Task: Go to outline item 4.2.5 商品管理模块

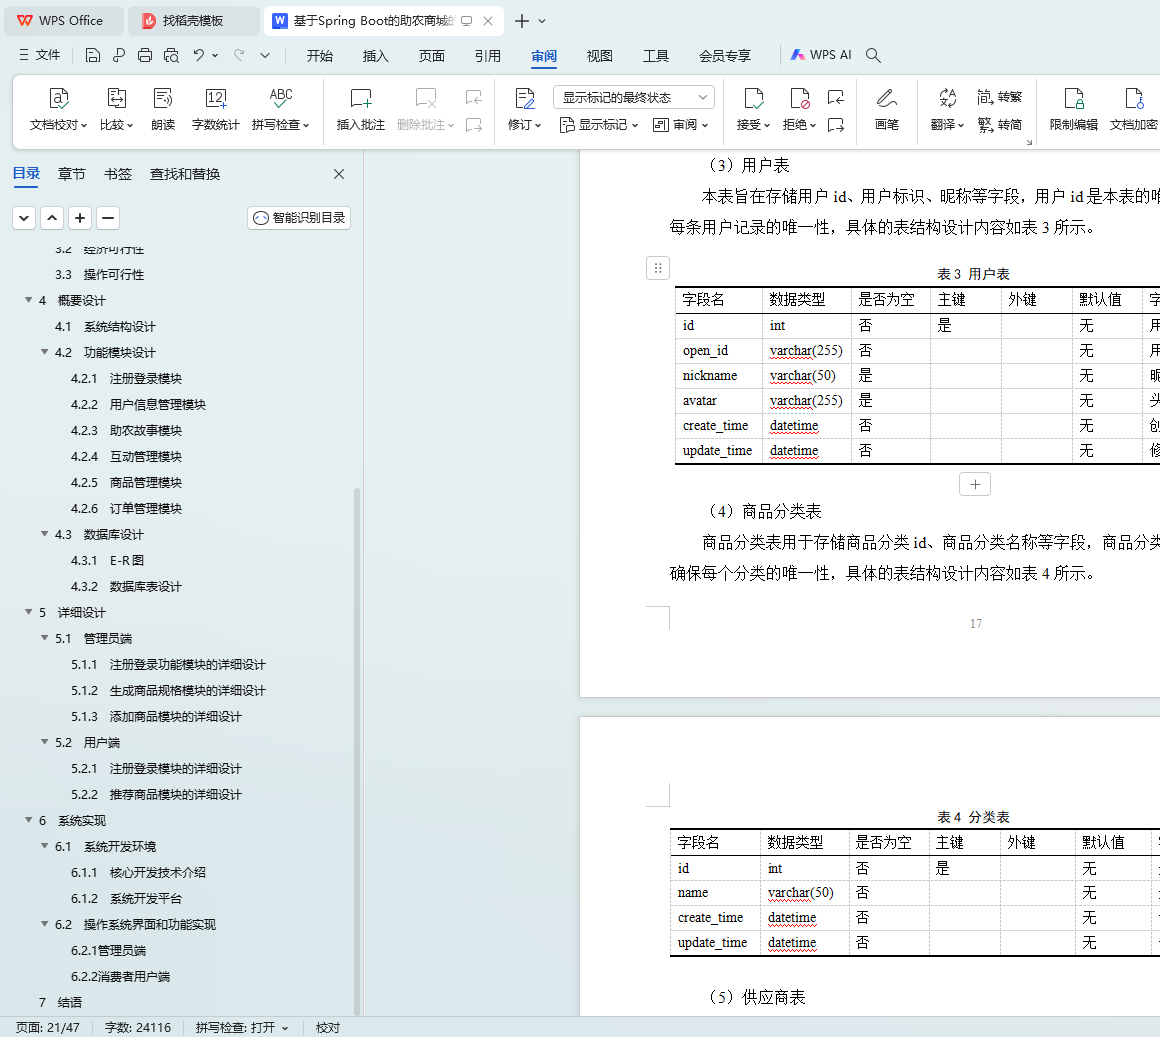Action: 127,482
